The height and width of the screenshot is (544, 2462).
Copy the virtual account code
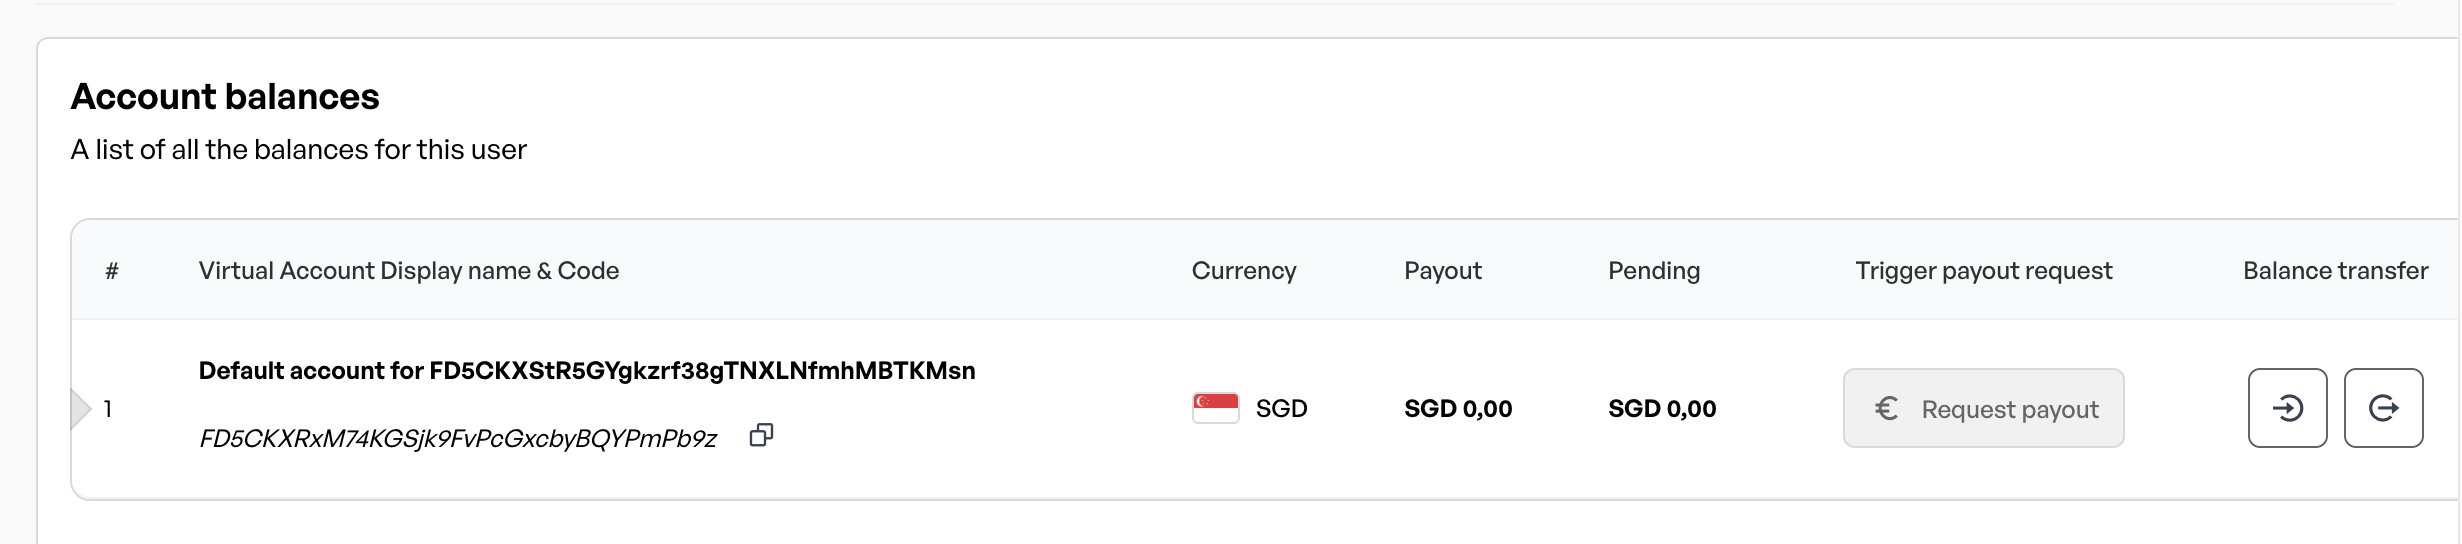(761, 435)
